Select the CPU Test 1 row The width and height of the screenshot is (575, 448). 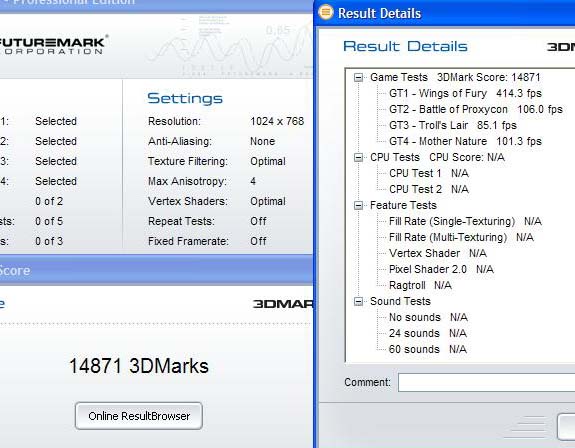point(429,173)
